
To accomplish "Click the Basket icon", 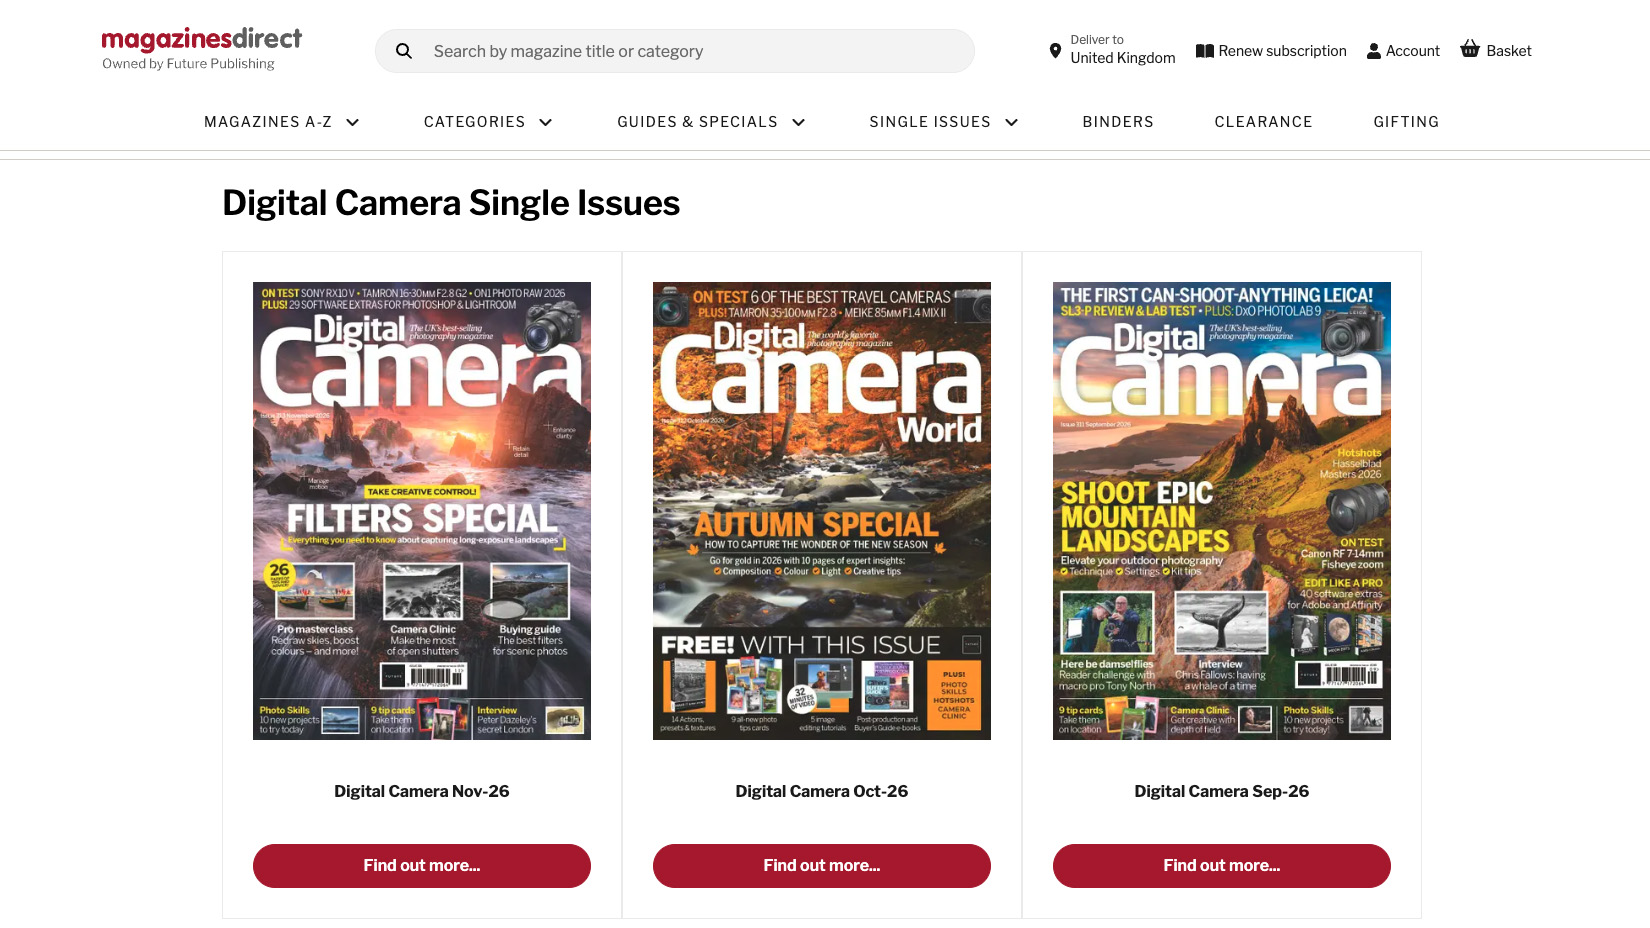I will pos(1470,49).
